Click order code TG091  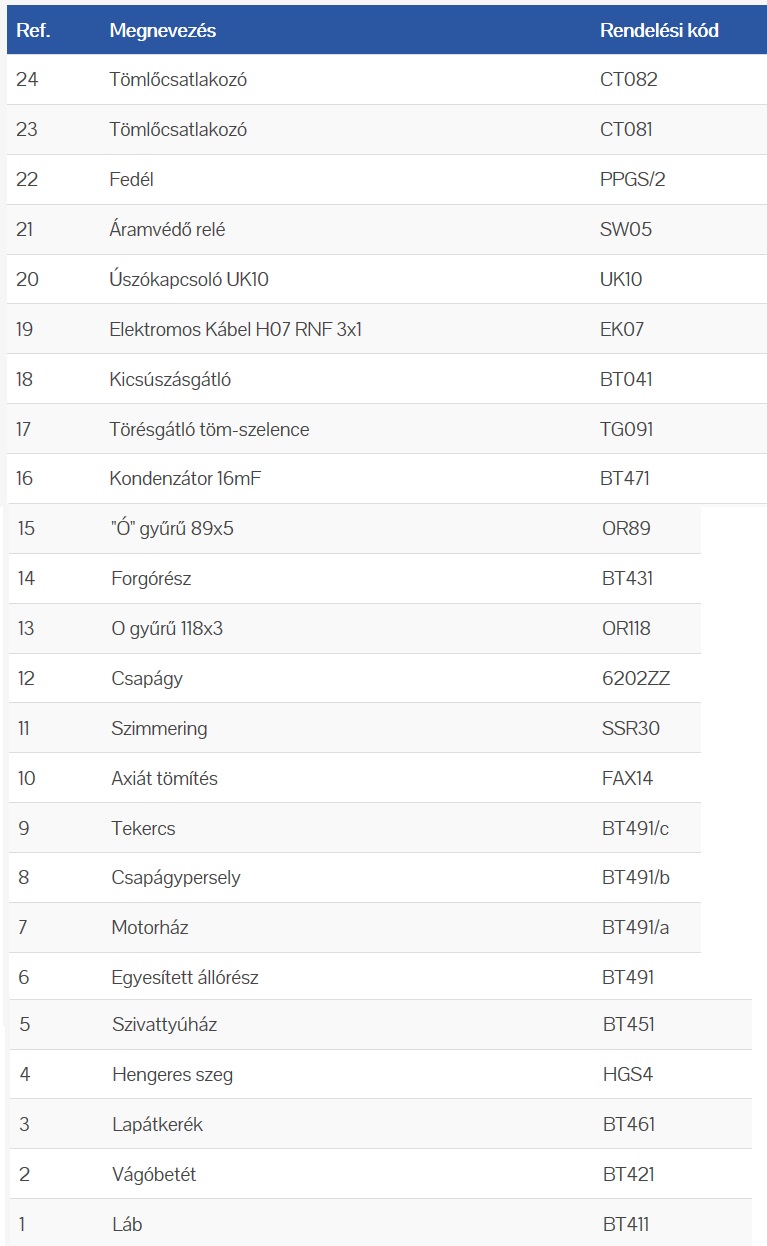[x=627, y=429]
